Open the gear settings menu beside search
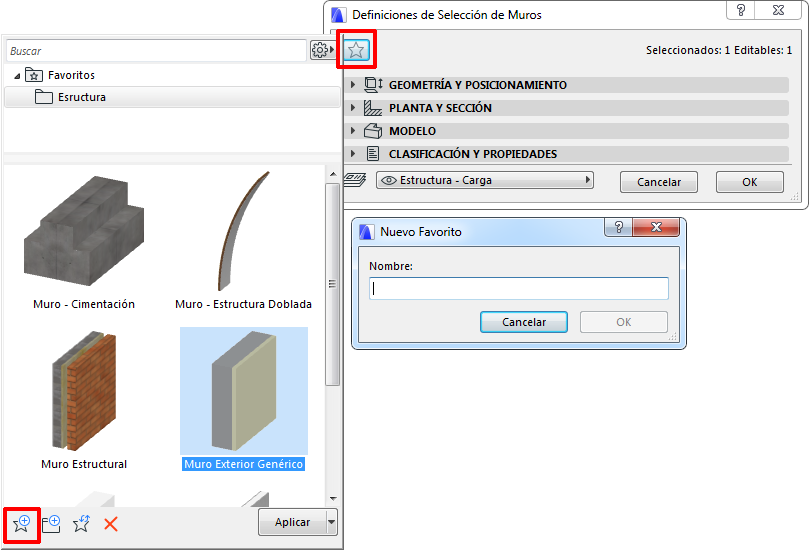 pos(322,50)
